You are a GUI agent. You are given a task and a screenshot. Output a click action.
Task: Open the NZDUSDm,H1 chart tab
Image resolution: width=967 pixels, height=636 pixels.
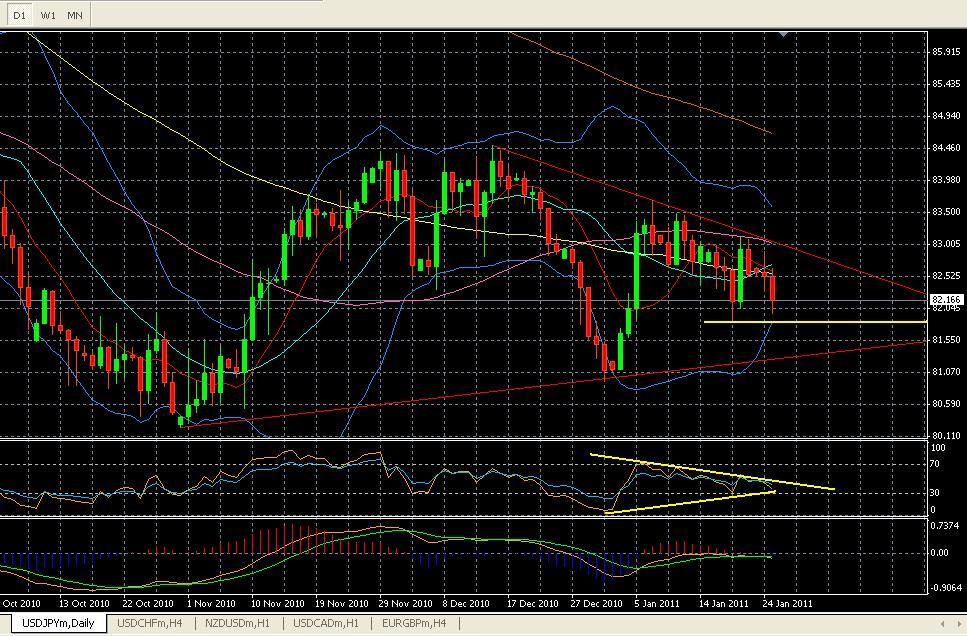pos(237,623)
